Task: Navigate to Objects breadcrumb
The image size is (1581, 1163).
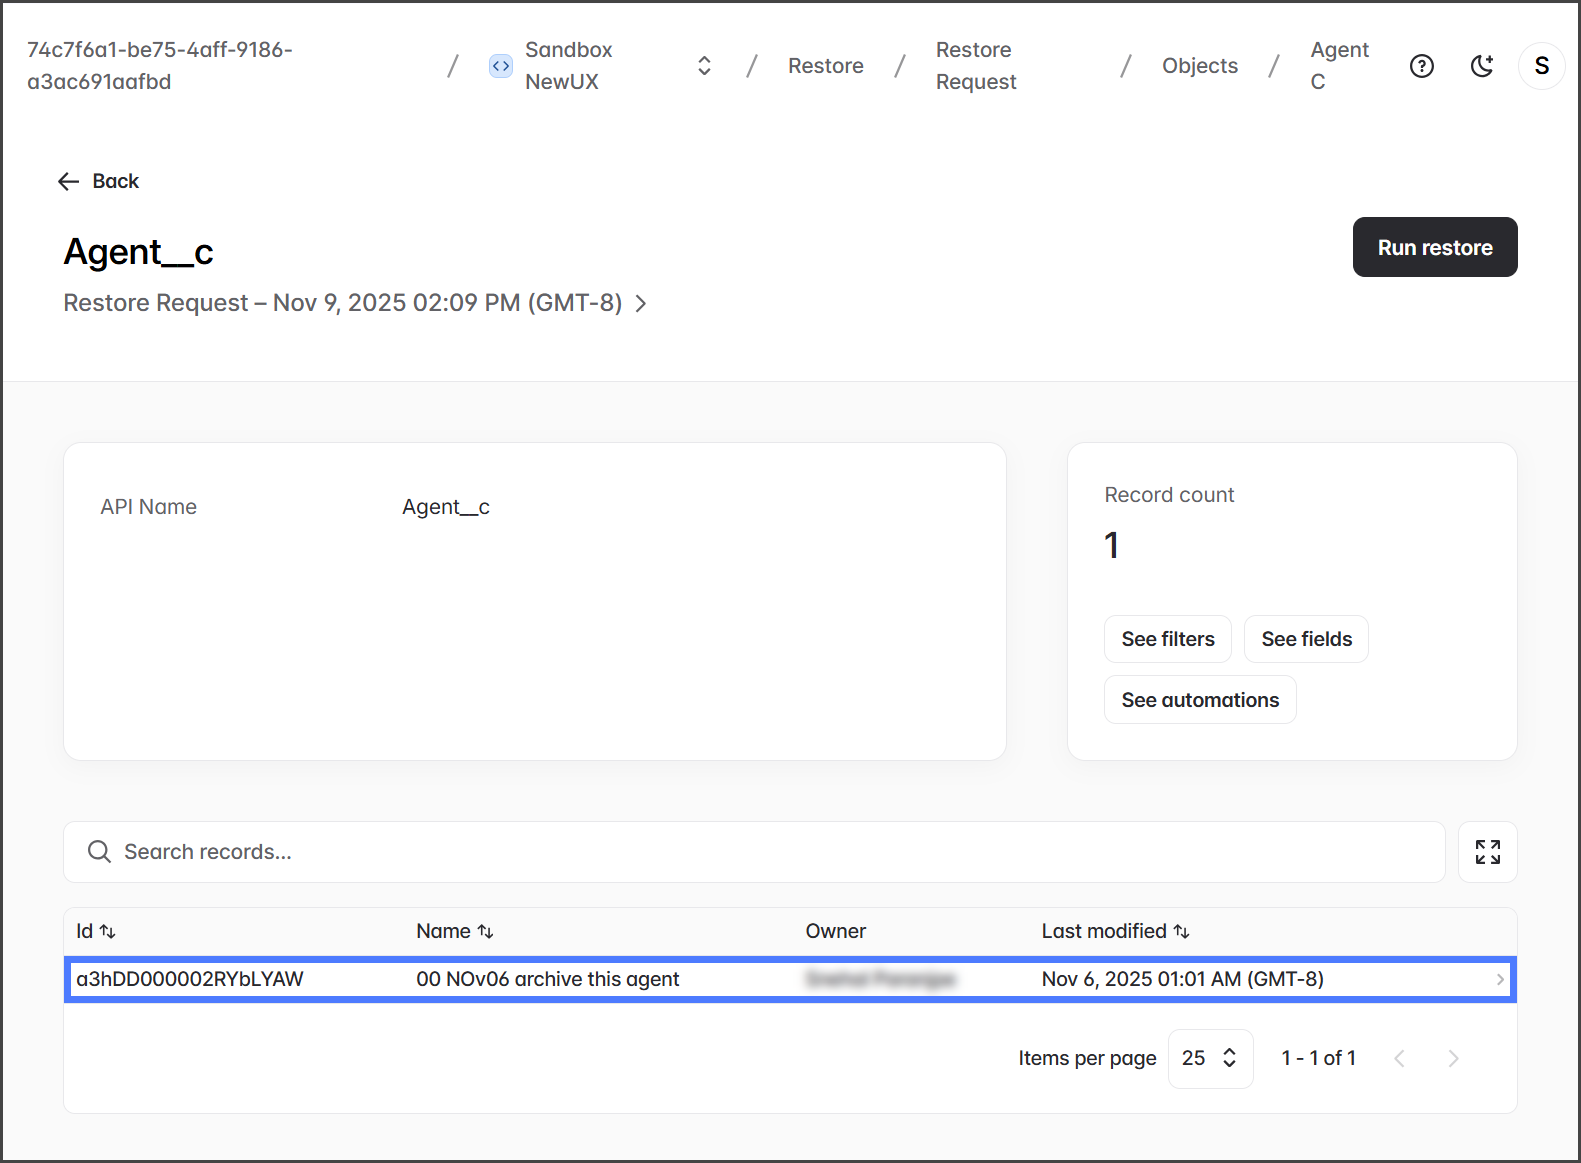Action: click(1199, 66)
